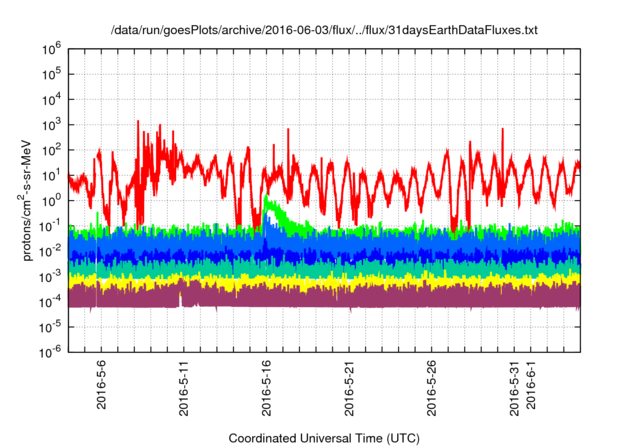Click the 2016-5-16 date label

click(x=267, y=388)
